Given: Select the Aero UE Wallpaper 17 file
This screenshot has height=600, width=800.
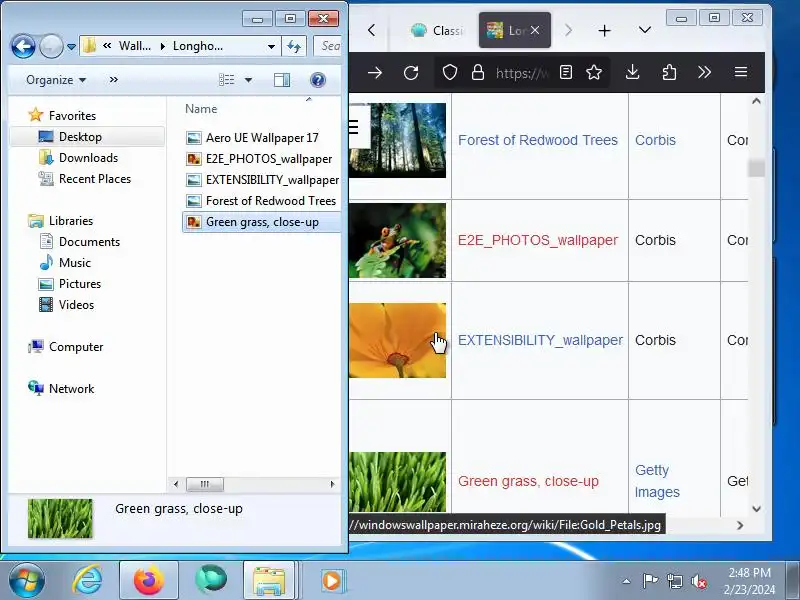Looking at the screenshot, I should pos(262,138).
